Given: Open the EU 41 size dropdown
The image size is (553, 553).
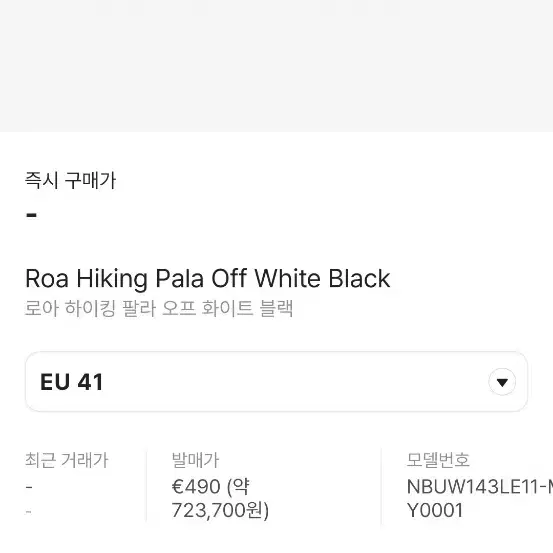Looking at the screenshot, I should click(x=276, y=382).
